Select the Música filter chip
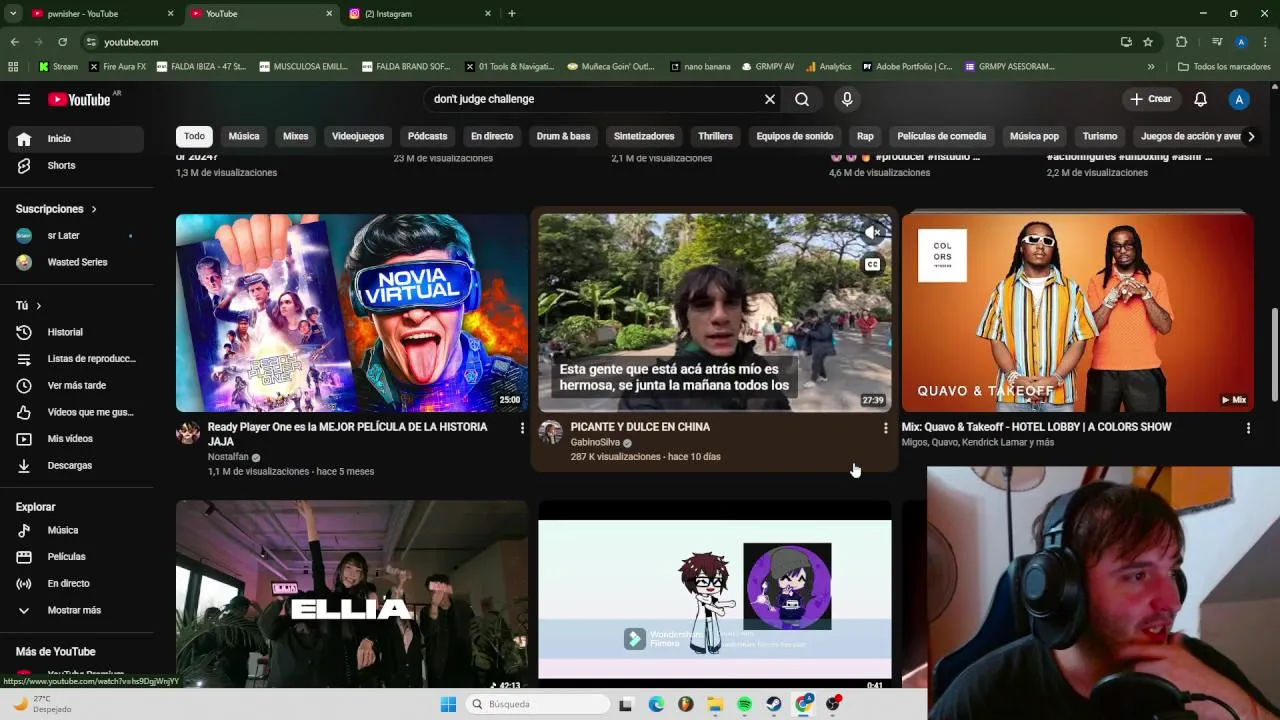 pos(244,136)
